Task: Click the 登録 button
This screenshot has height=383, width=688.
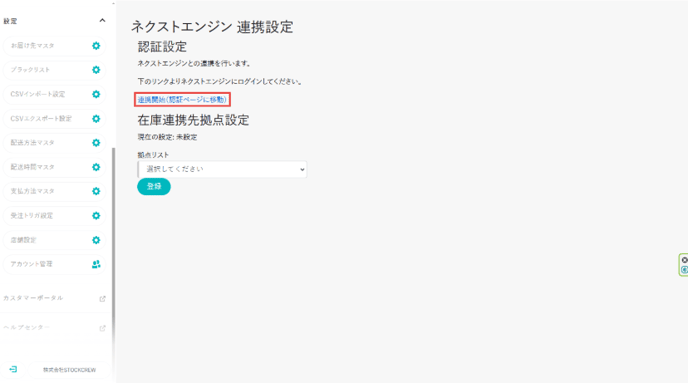Action: (x=154, y=186)
